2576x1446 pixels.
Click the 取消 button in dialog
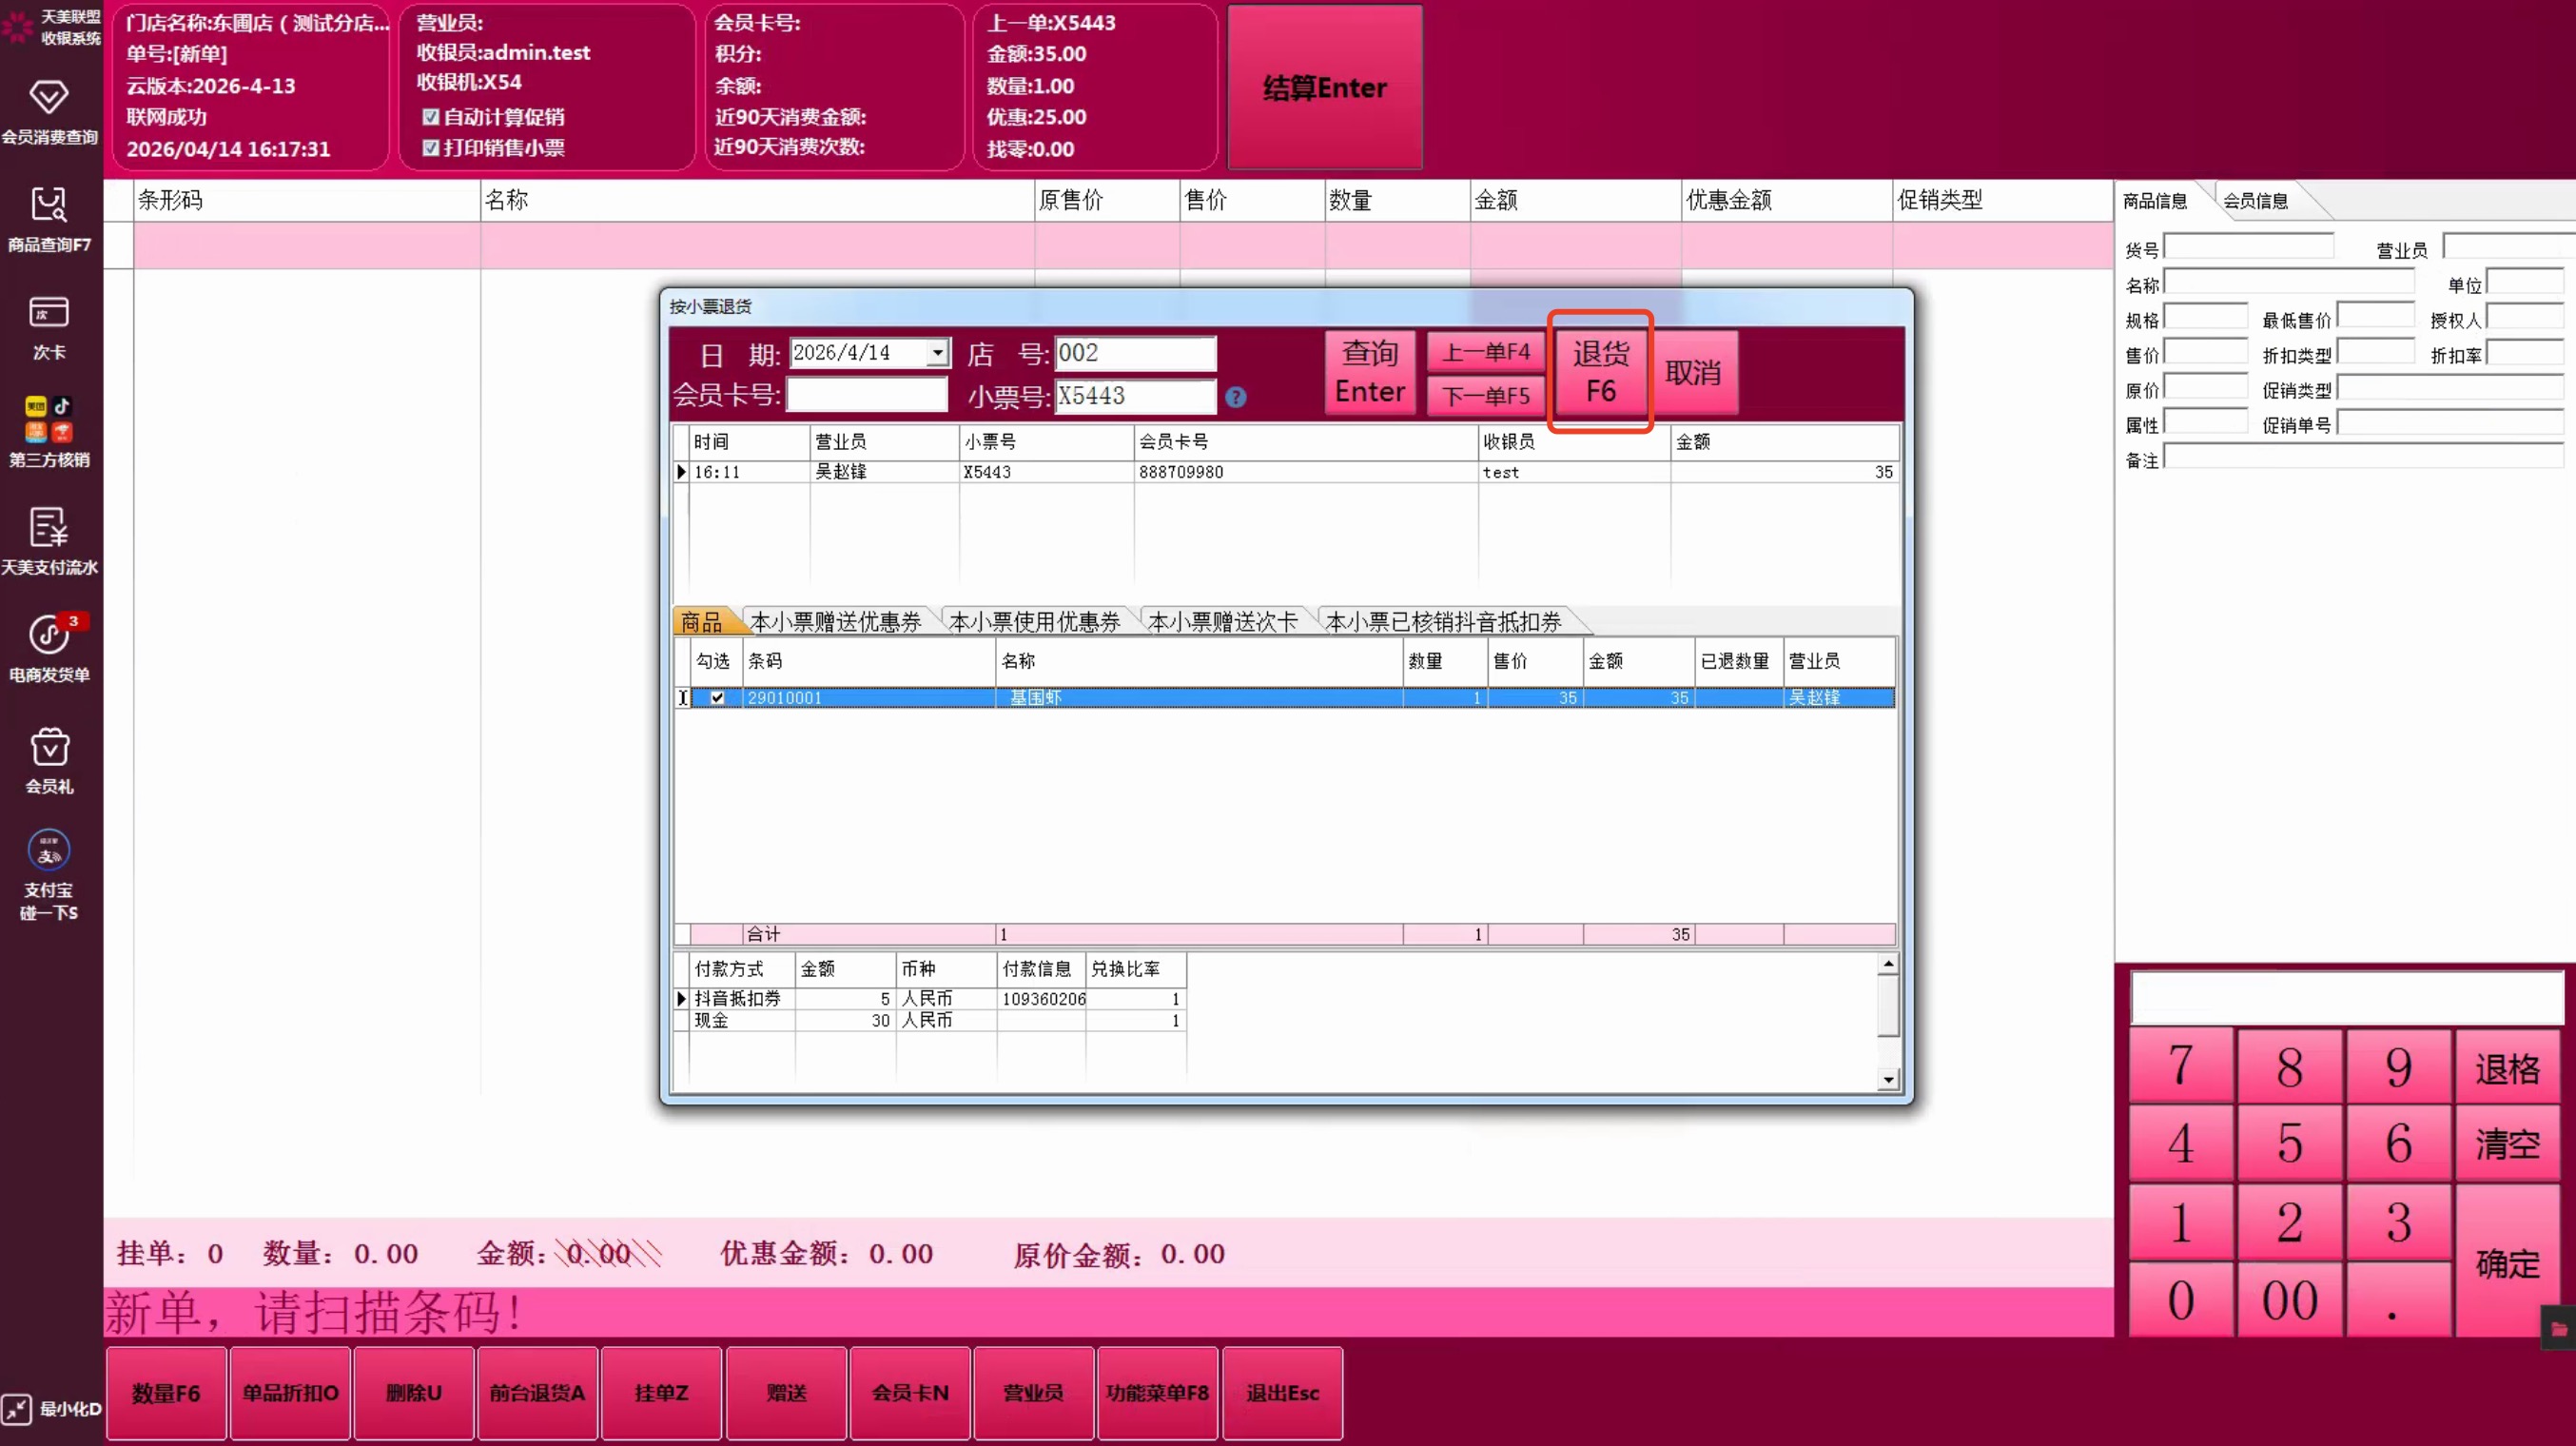(x=1692, y=372)
